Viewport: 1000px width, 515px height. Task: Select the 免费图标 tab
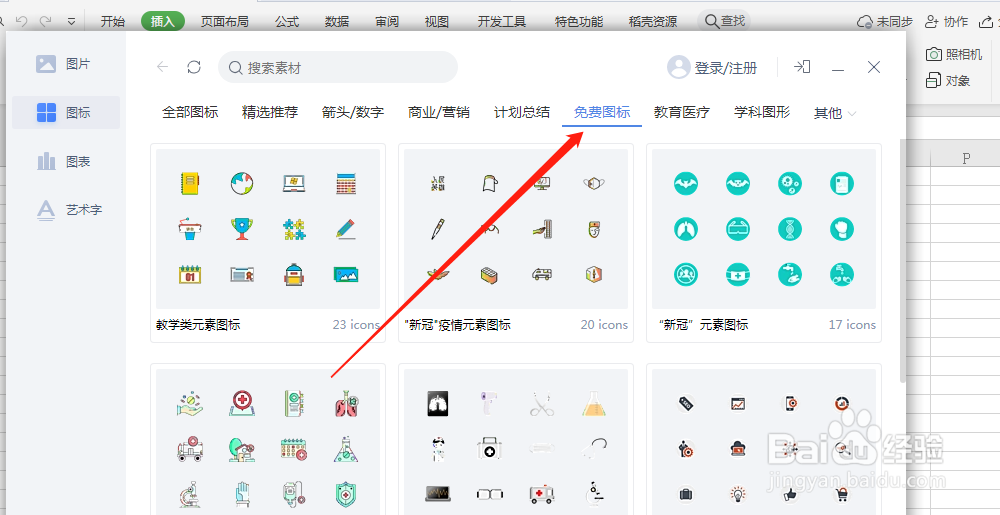pos(602,112)
